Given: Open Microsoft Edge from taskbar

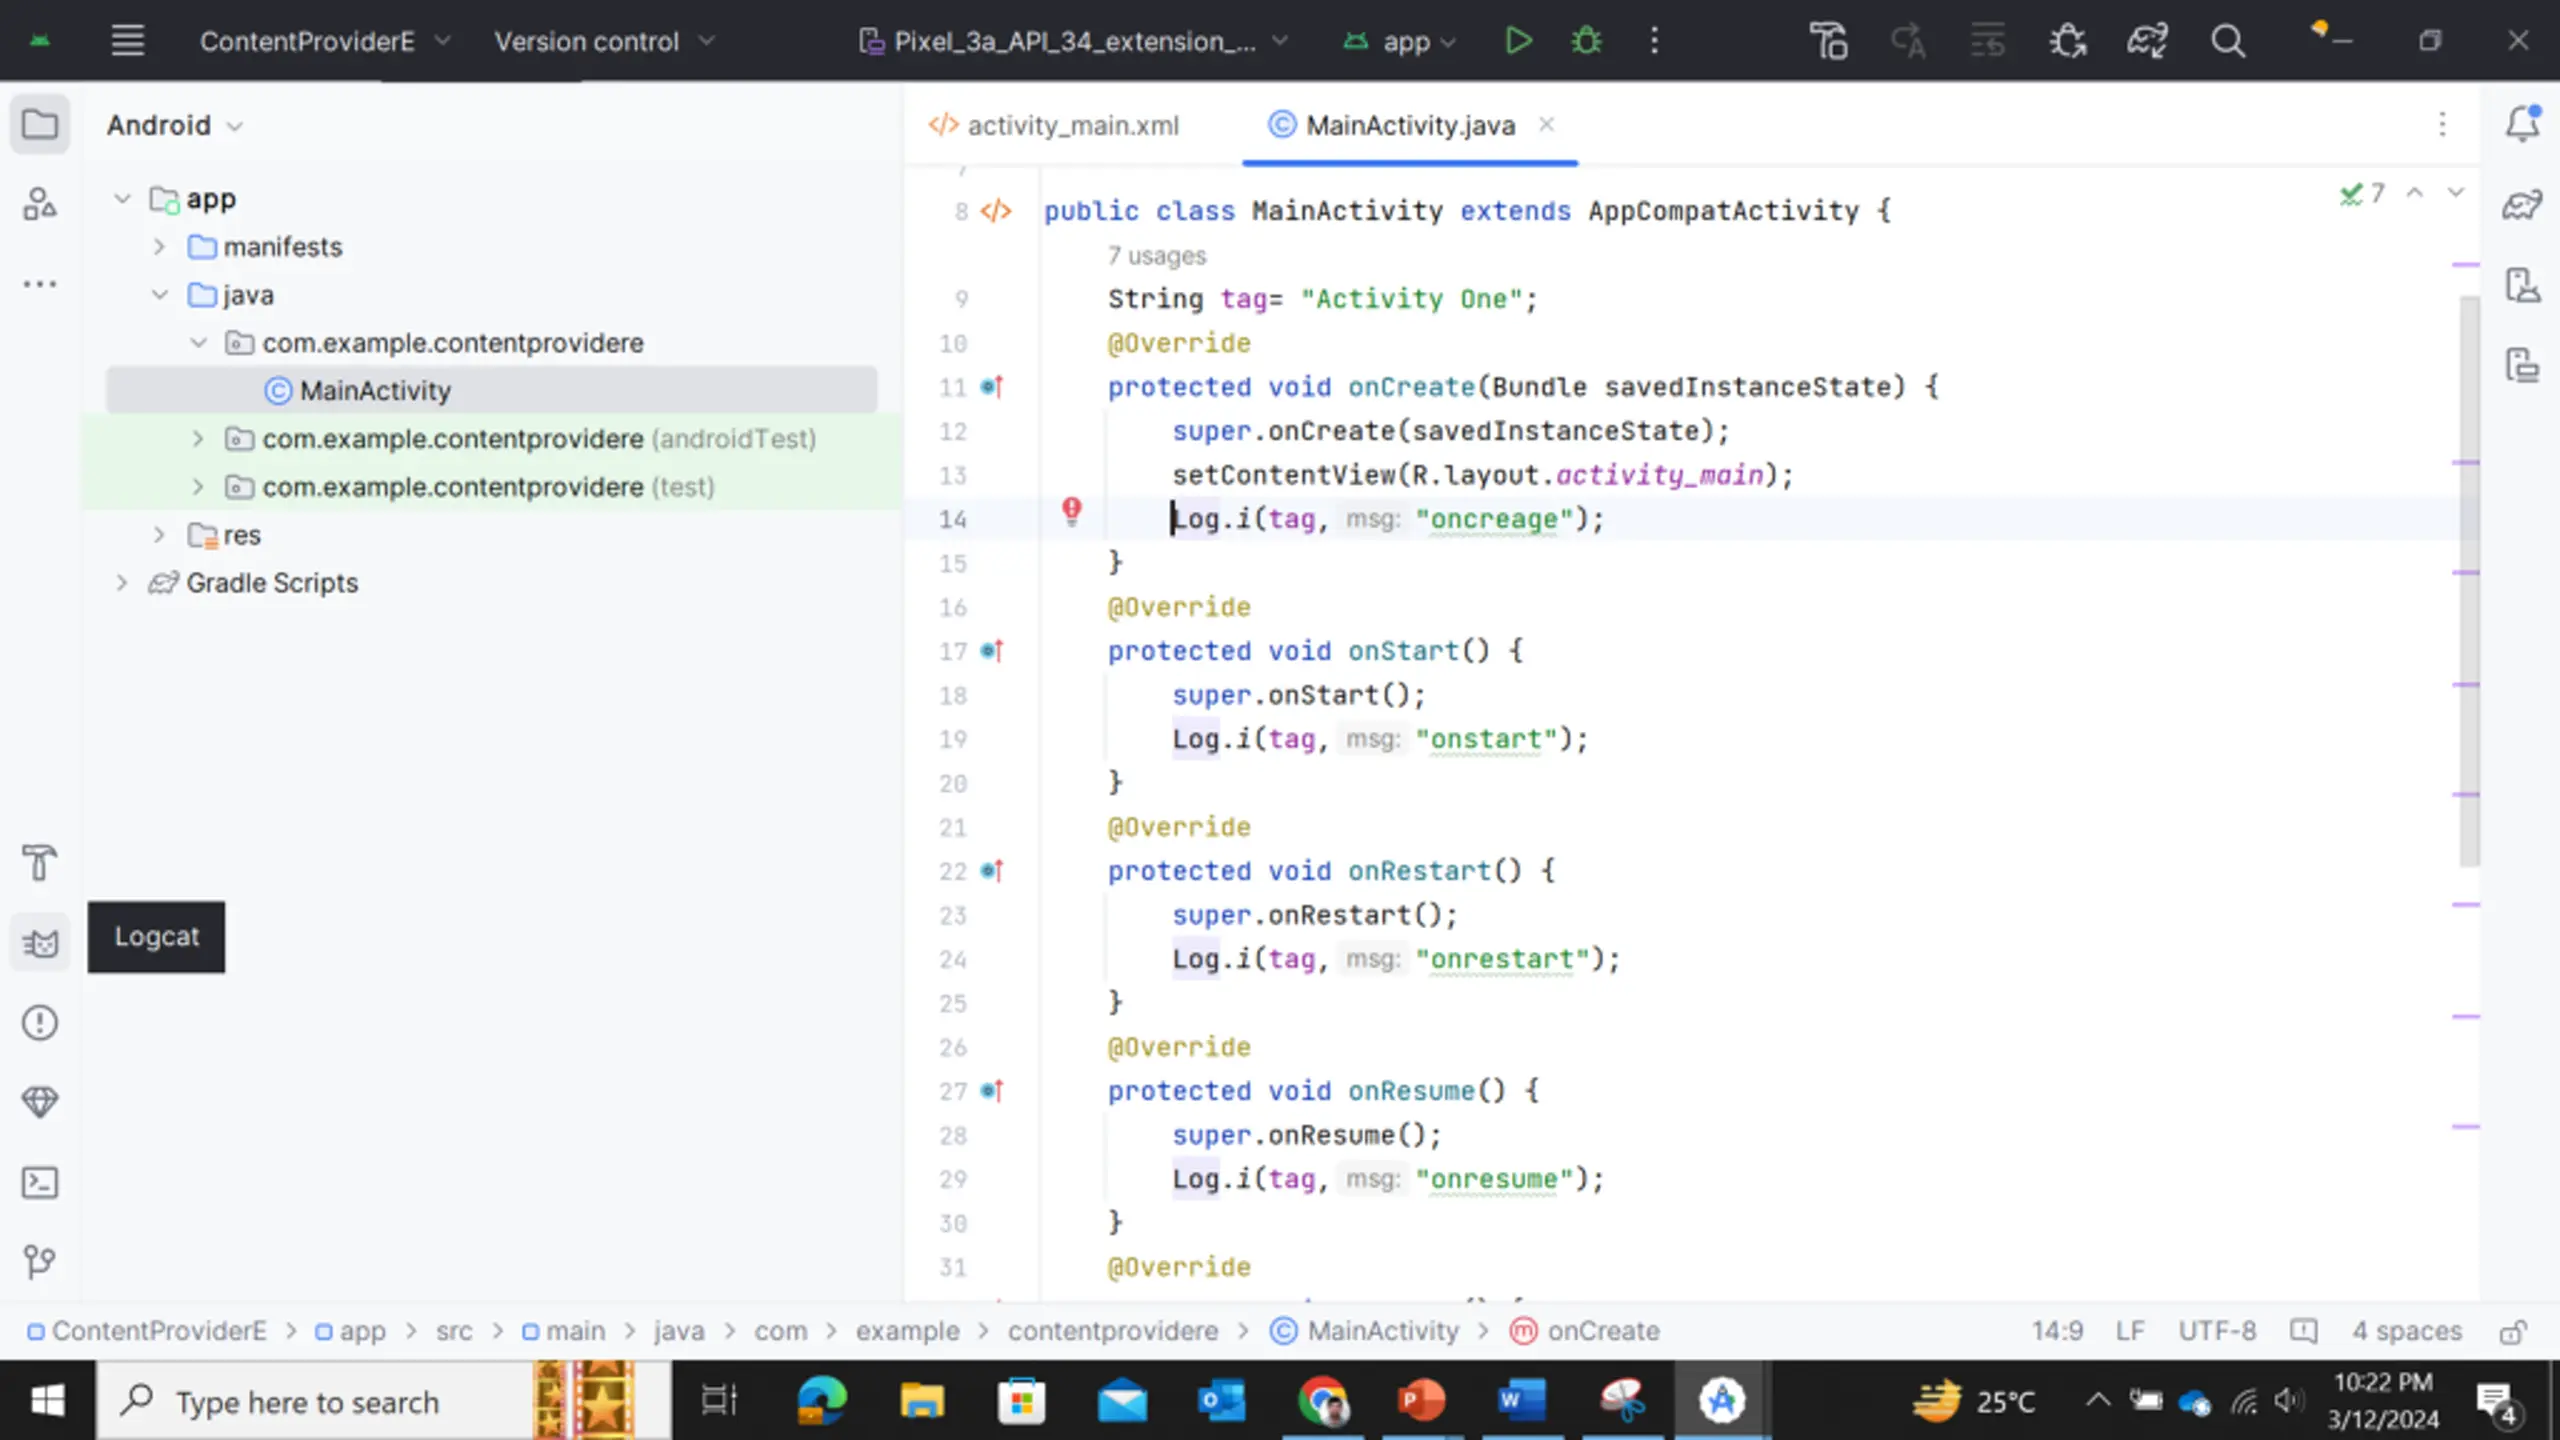Looking at the screenshot, I should (821, 1401).
